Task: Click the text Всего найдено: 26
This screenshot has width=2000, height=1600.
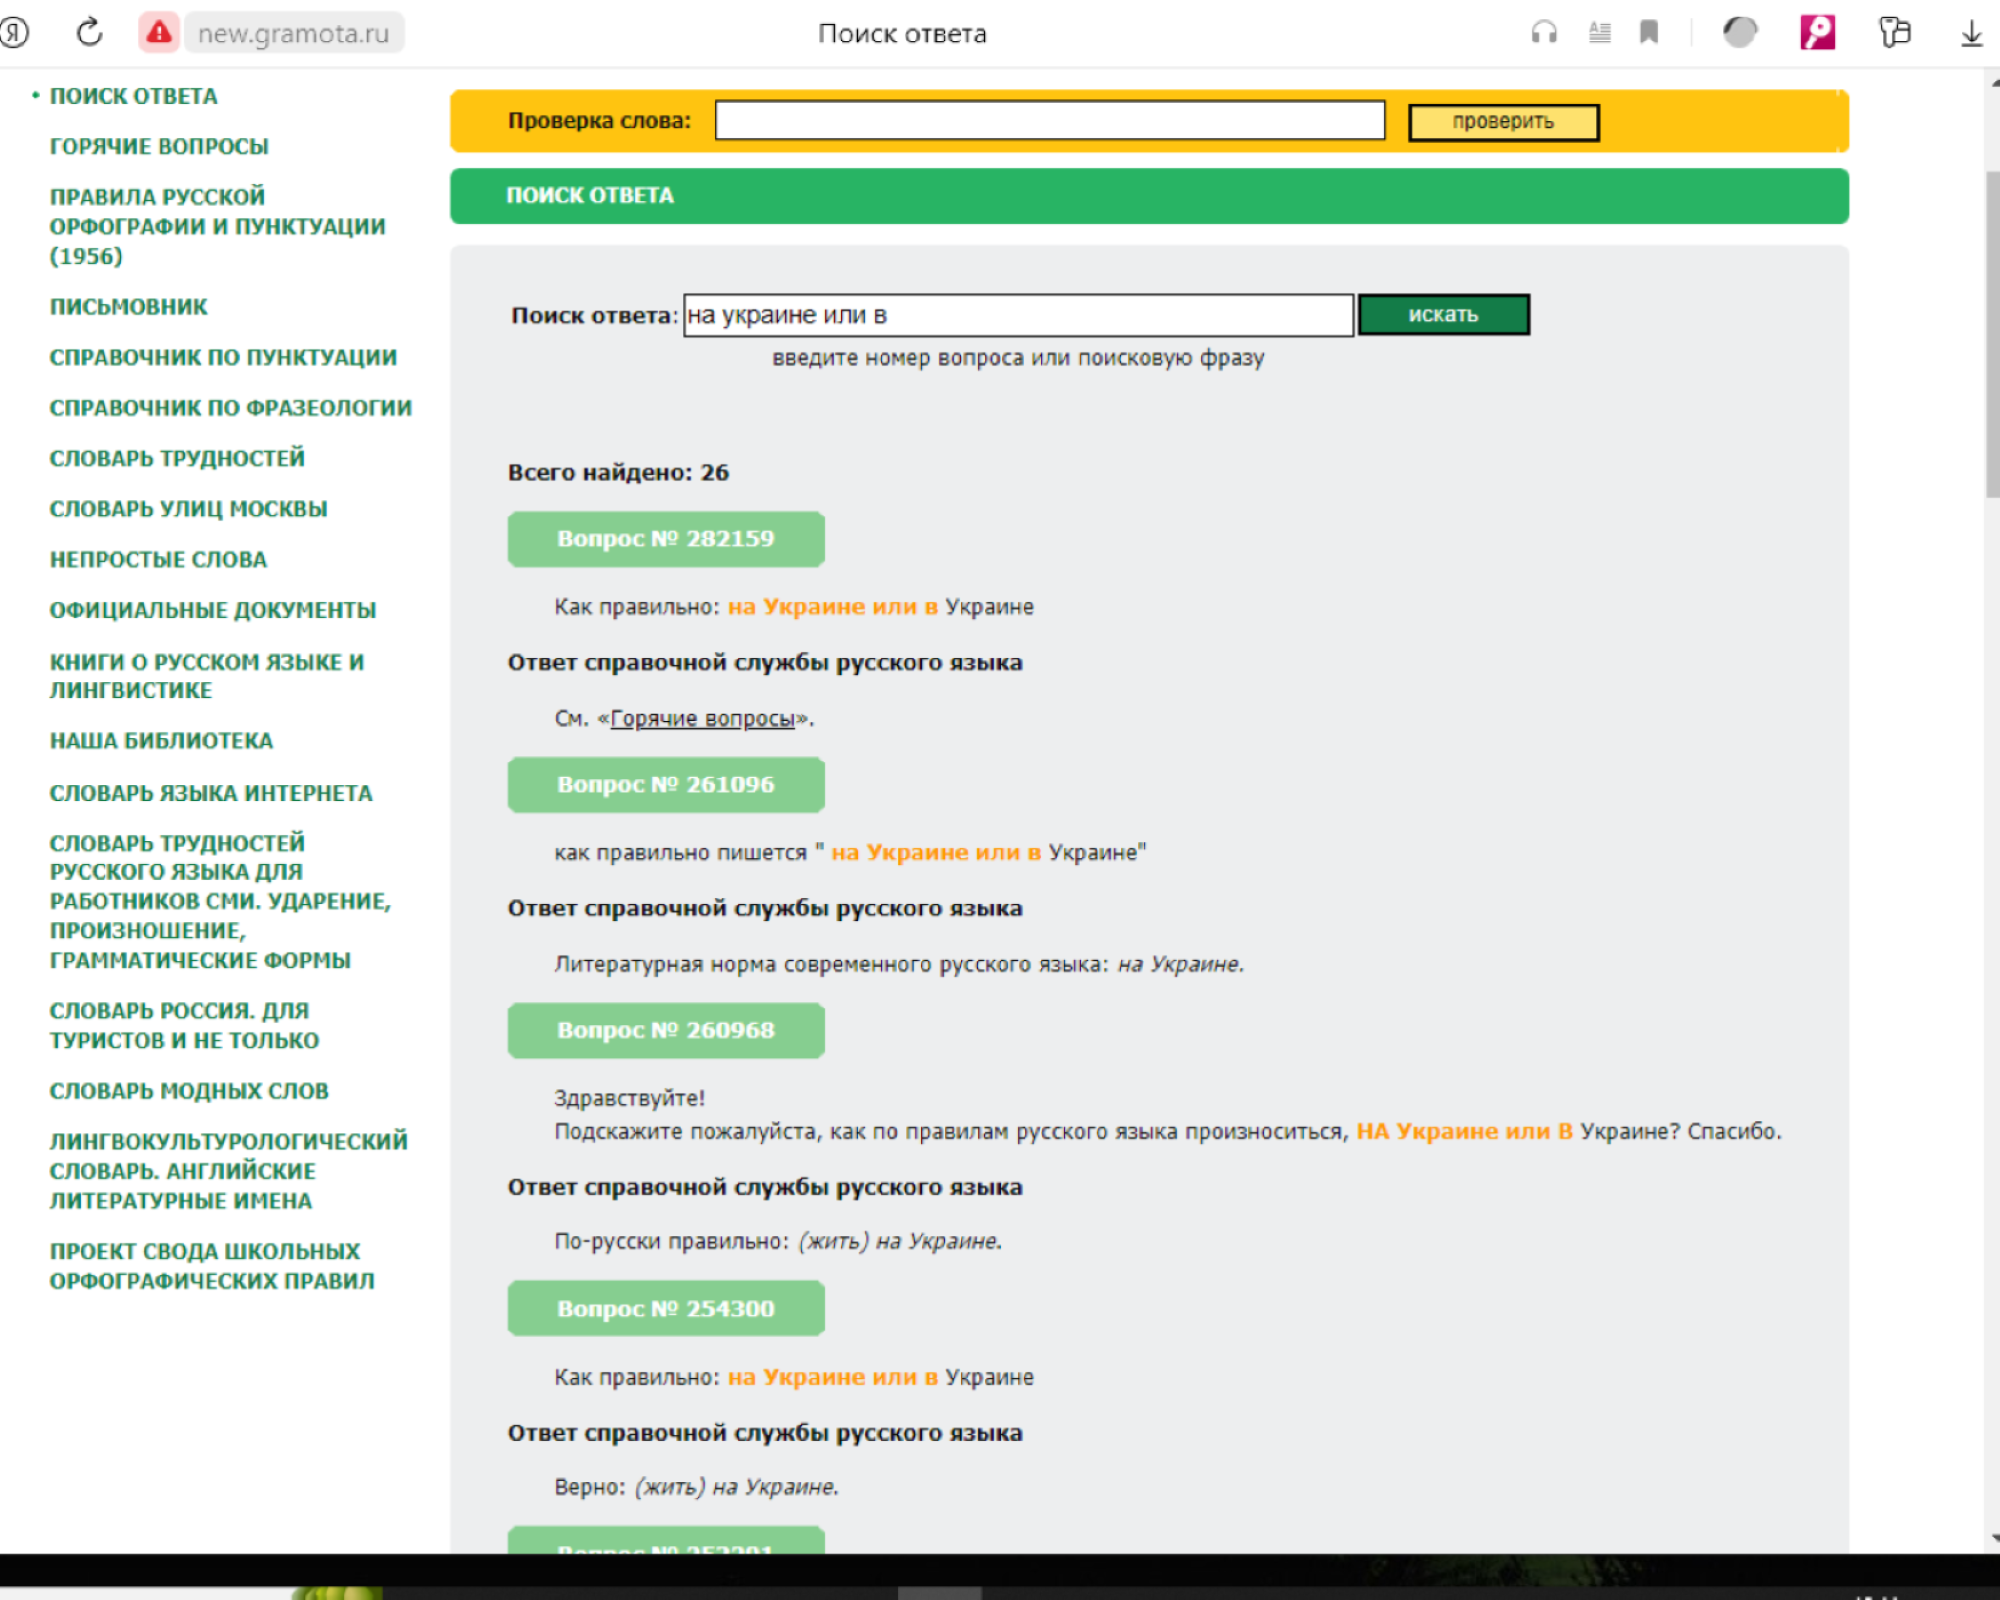Action: pos(618,473)
